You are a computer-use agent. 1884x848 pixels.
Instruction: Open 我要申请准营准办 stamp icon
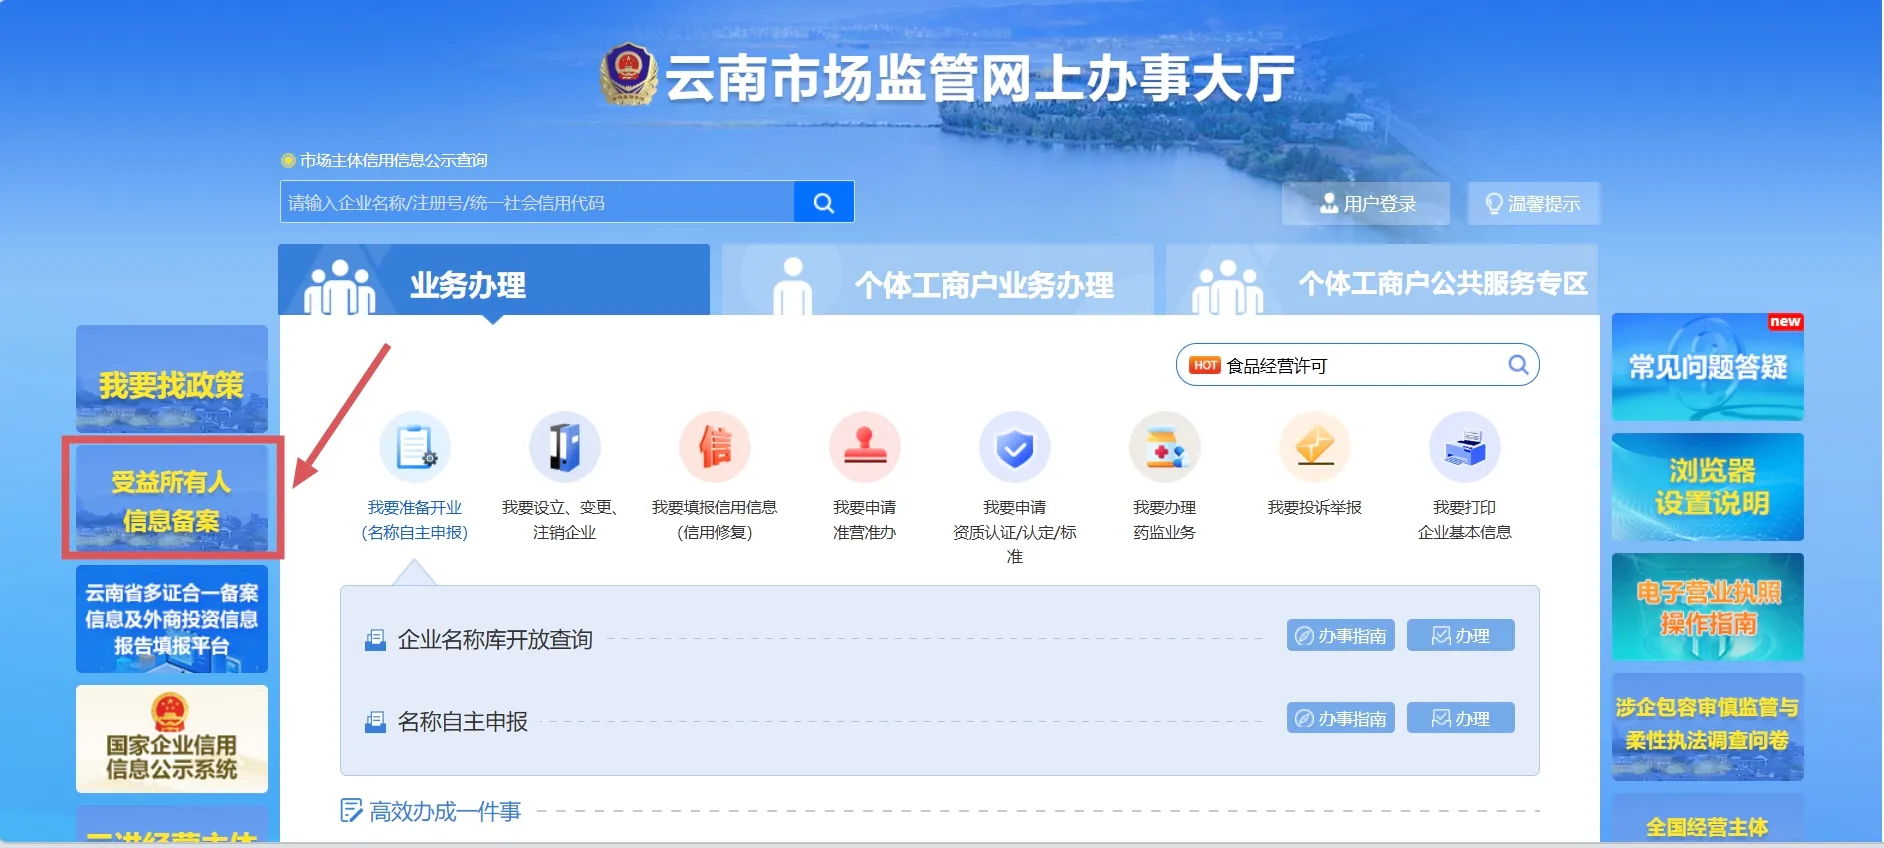pos(864,447)
